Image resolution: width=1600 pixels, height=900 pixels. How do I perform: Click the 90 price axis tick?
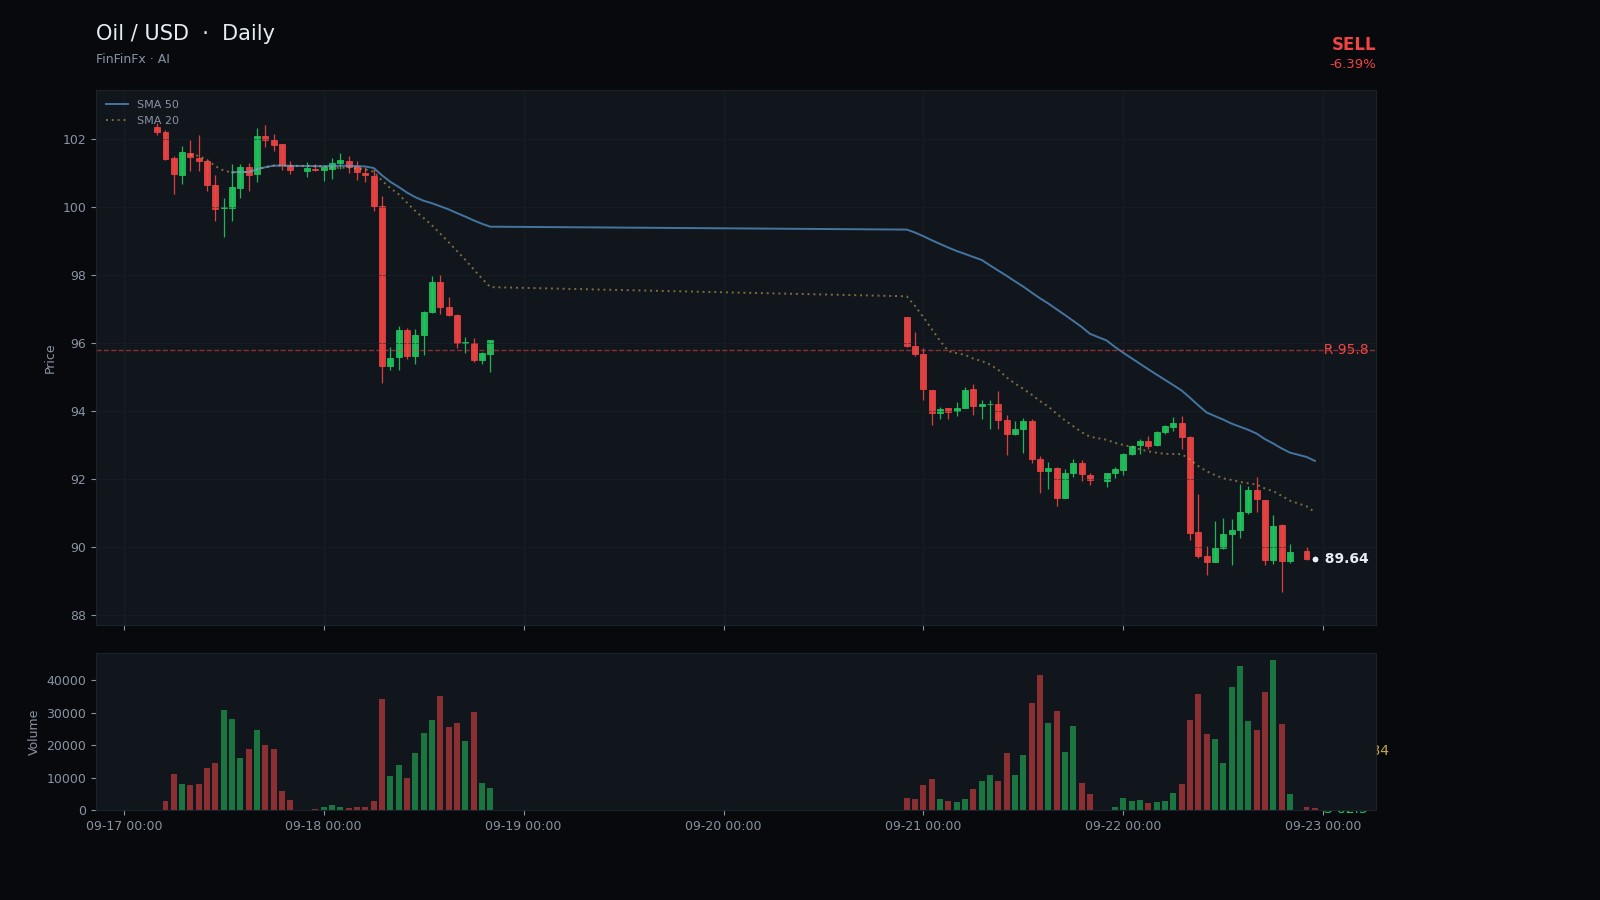pyautogui.click(x=79, y=548)
